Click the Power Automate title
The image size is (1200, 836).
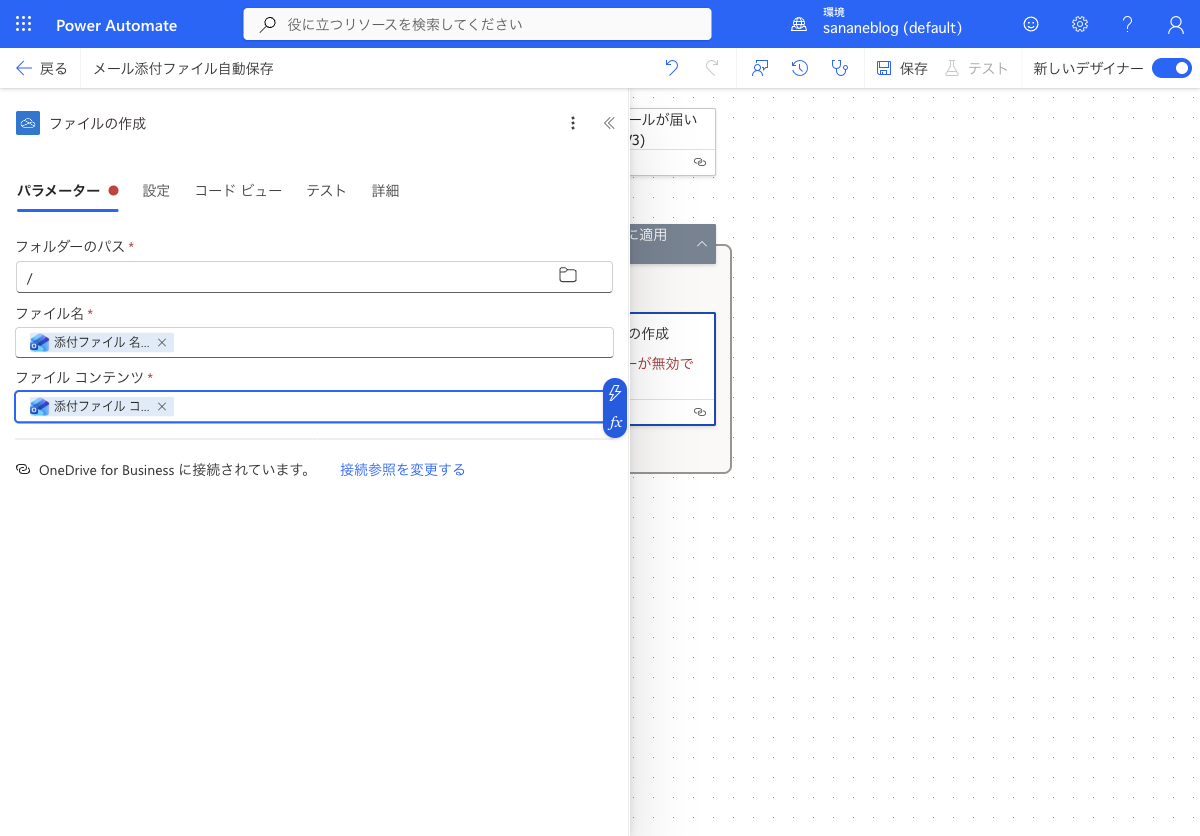(117, 25)
